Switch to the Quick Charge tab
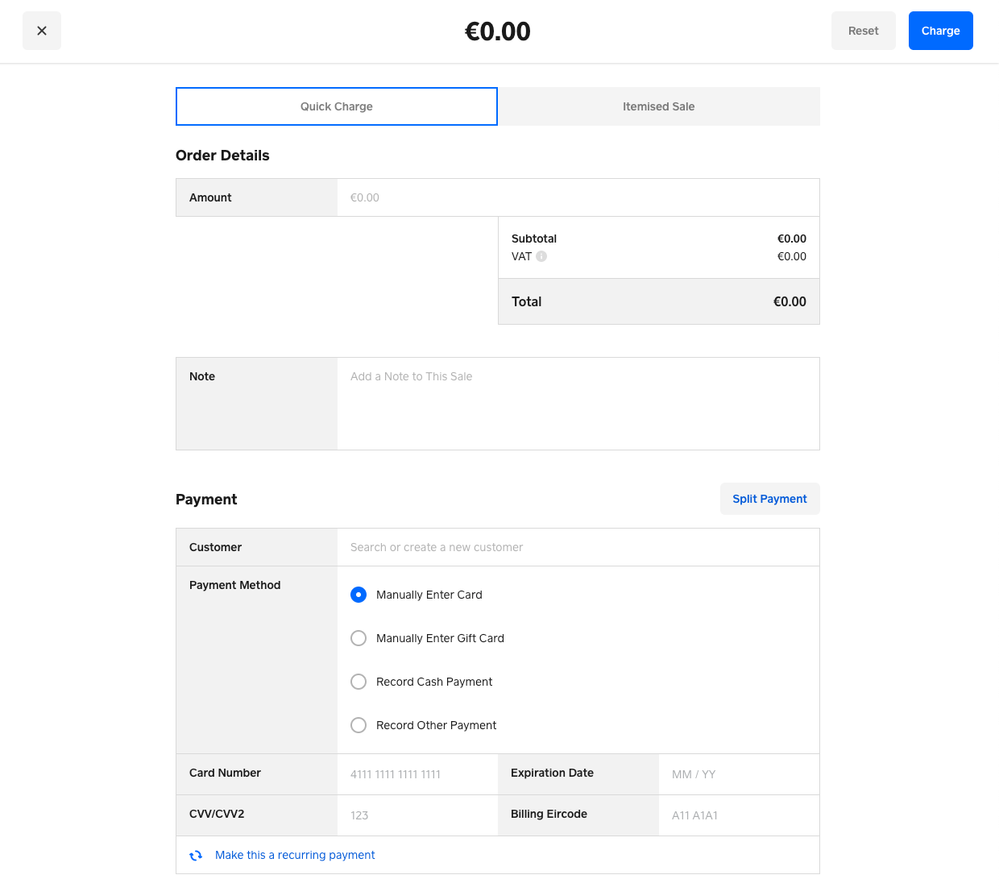Viewport: 999px width, 896px height. point(336,107)
